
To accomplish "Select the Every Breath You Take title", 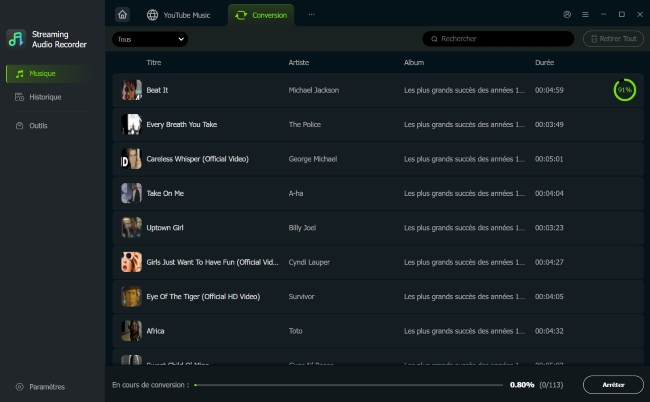I will tap(182, 124).
